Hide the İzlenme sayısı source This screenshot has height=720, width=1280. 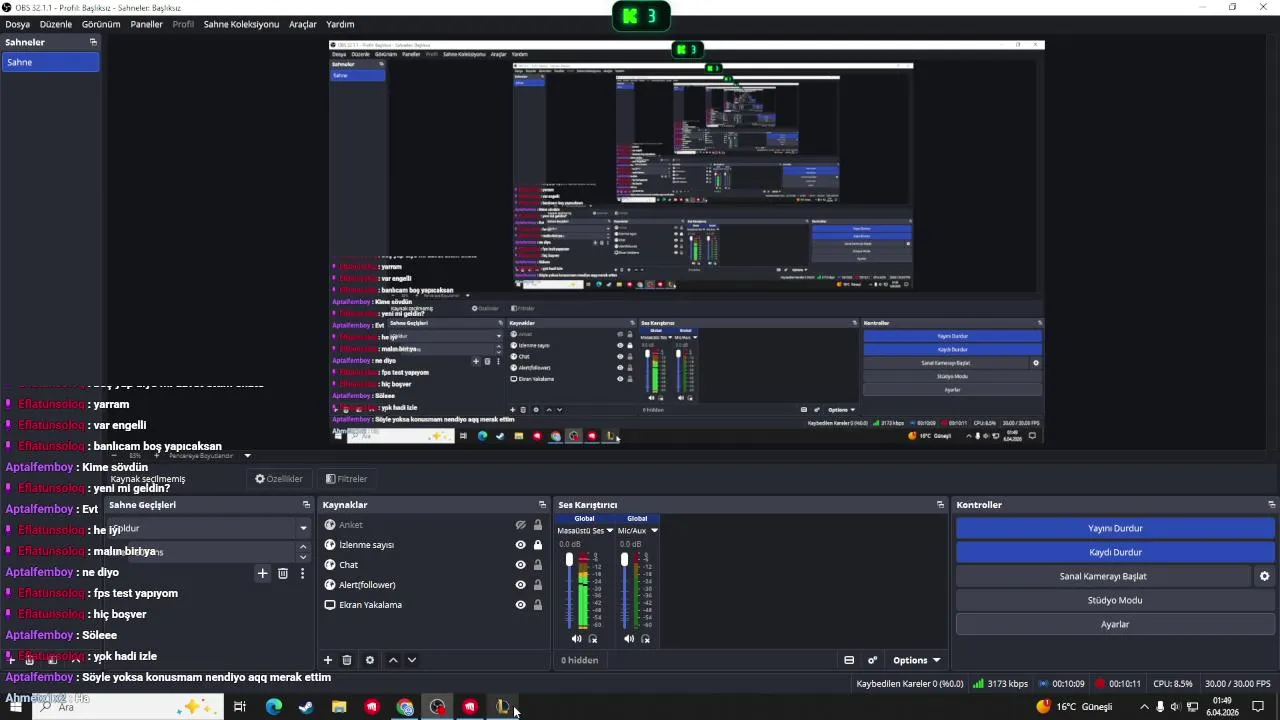[x=520, y=545]
